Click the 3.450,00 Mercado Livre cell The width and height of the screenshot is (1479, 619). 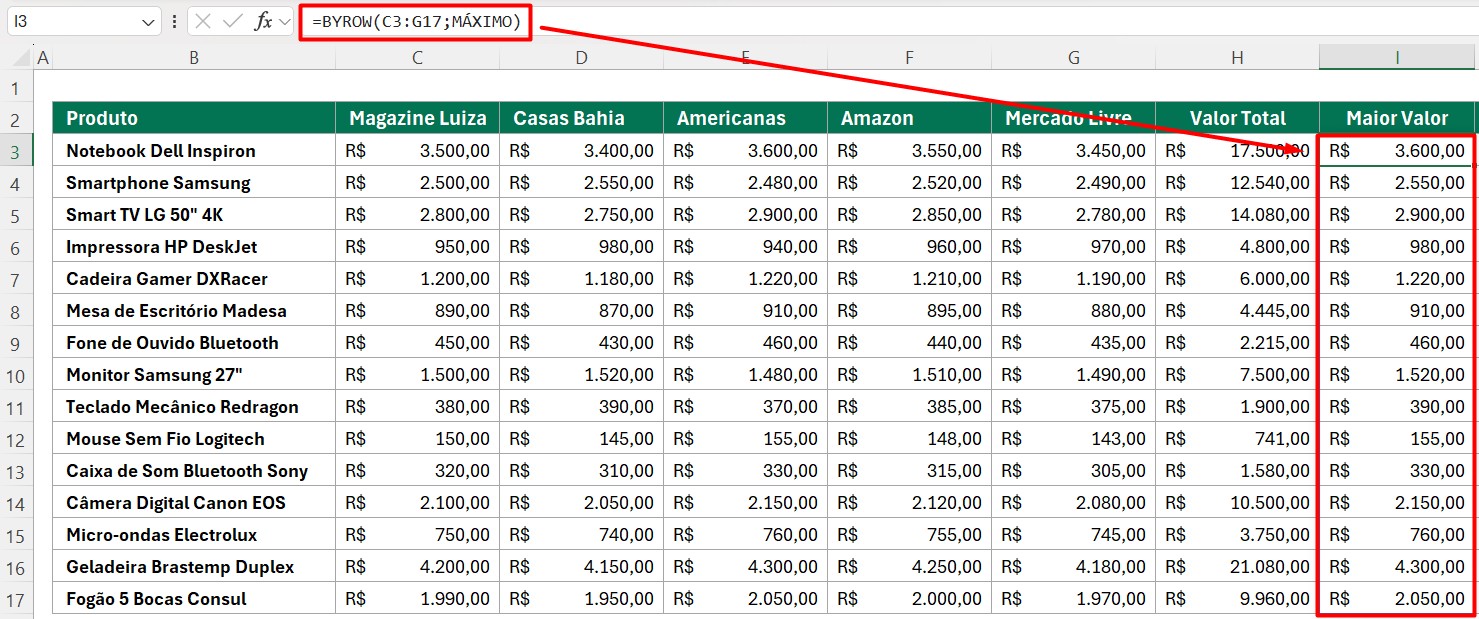click(x=1073, y=151)
